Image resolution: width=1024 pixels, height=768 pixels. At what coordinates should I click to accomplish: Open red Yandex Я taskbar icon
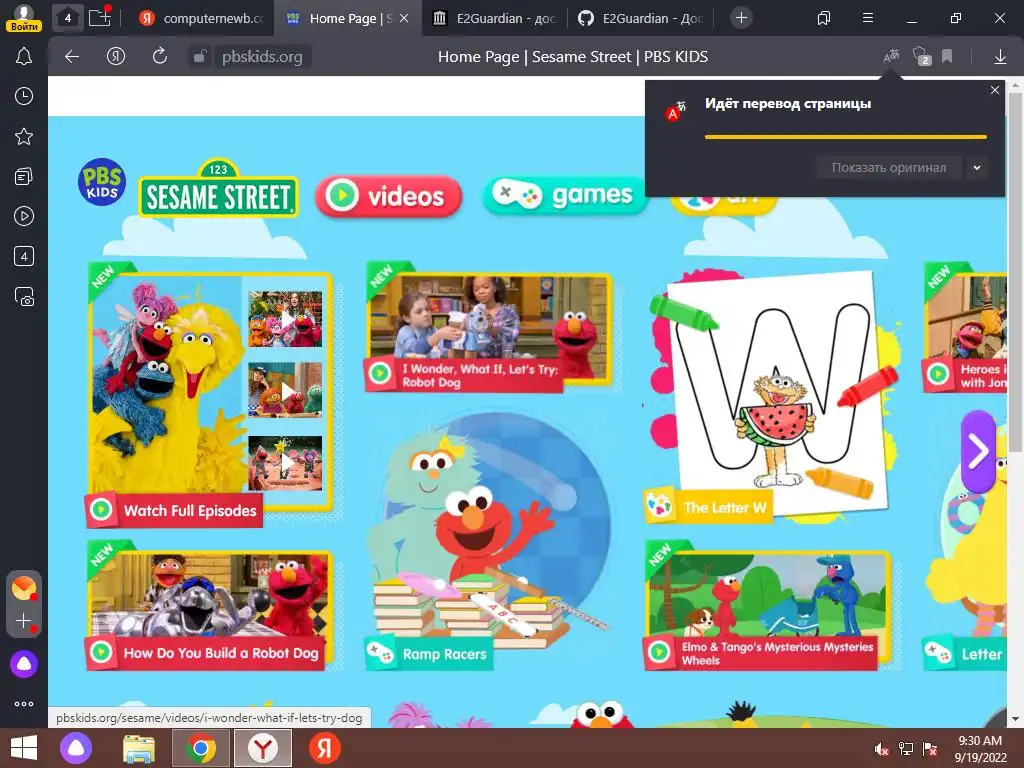click(325, 748)
